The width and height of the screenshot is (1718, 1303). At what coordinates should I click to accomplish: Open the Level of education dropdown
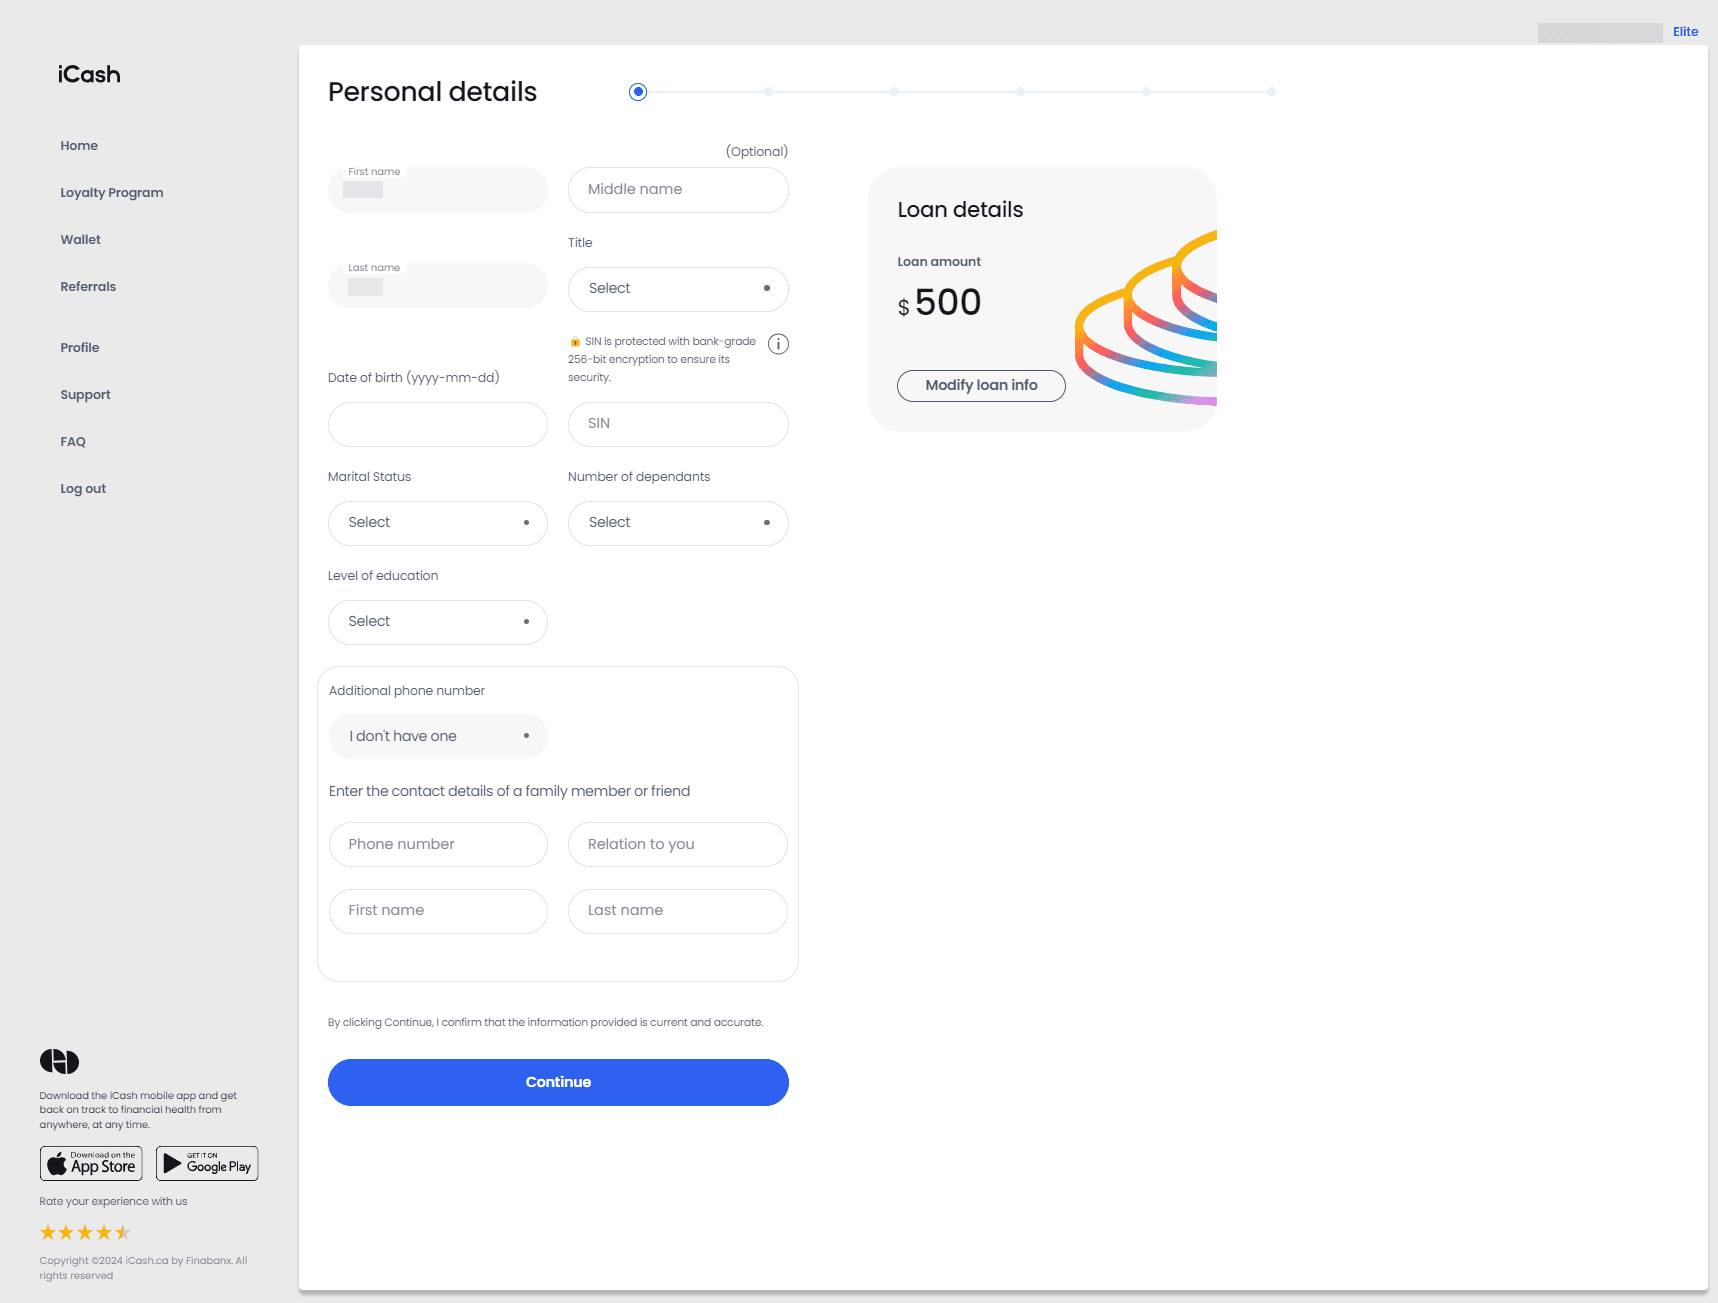click(x=438, y=622)
